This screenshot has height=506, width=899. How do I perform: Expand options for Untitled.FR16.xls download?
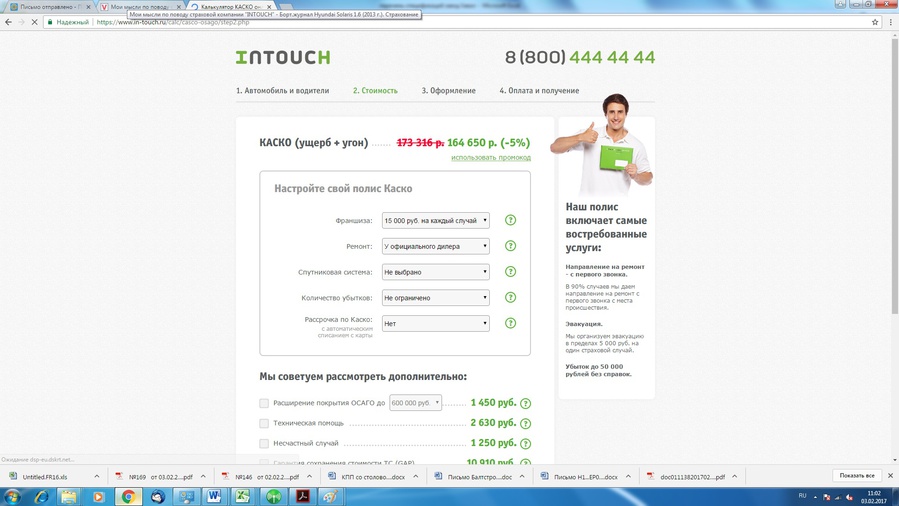click(96, 477)
